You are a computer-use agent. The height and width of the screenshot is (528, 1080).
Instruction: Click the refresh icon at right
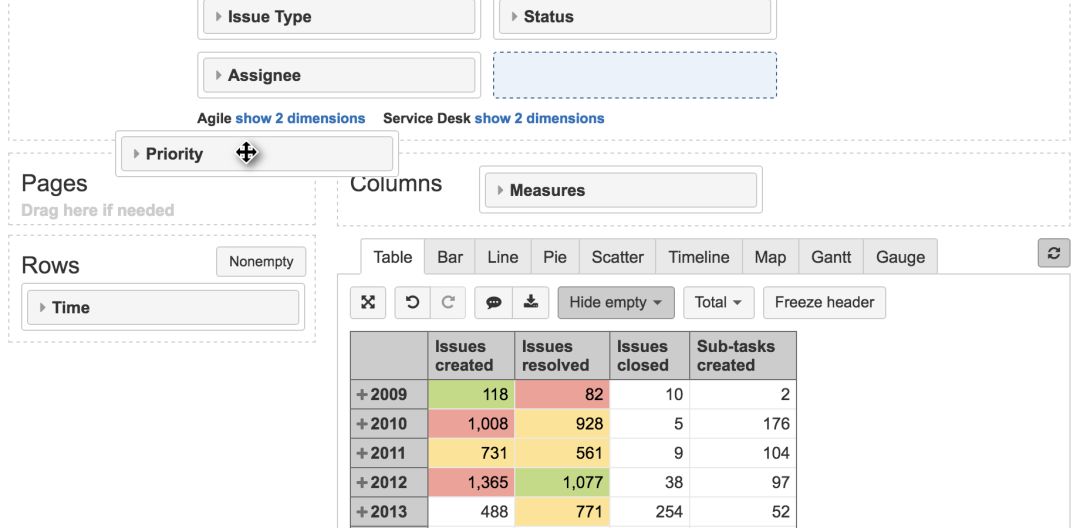point(1054,253)
